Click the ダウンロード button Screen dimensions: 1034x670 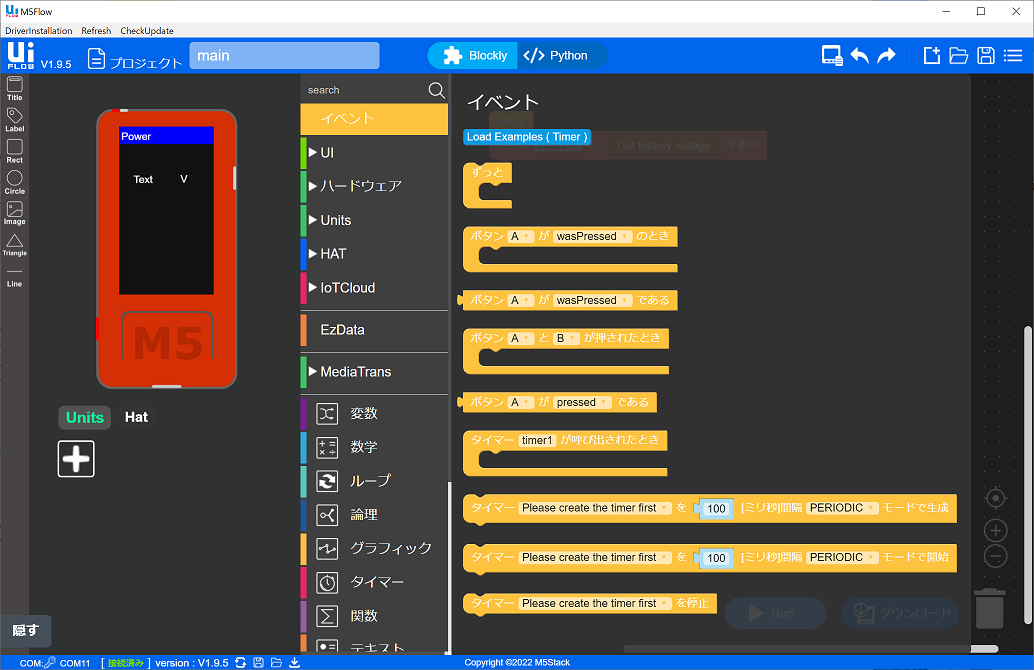900,613
